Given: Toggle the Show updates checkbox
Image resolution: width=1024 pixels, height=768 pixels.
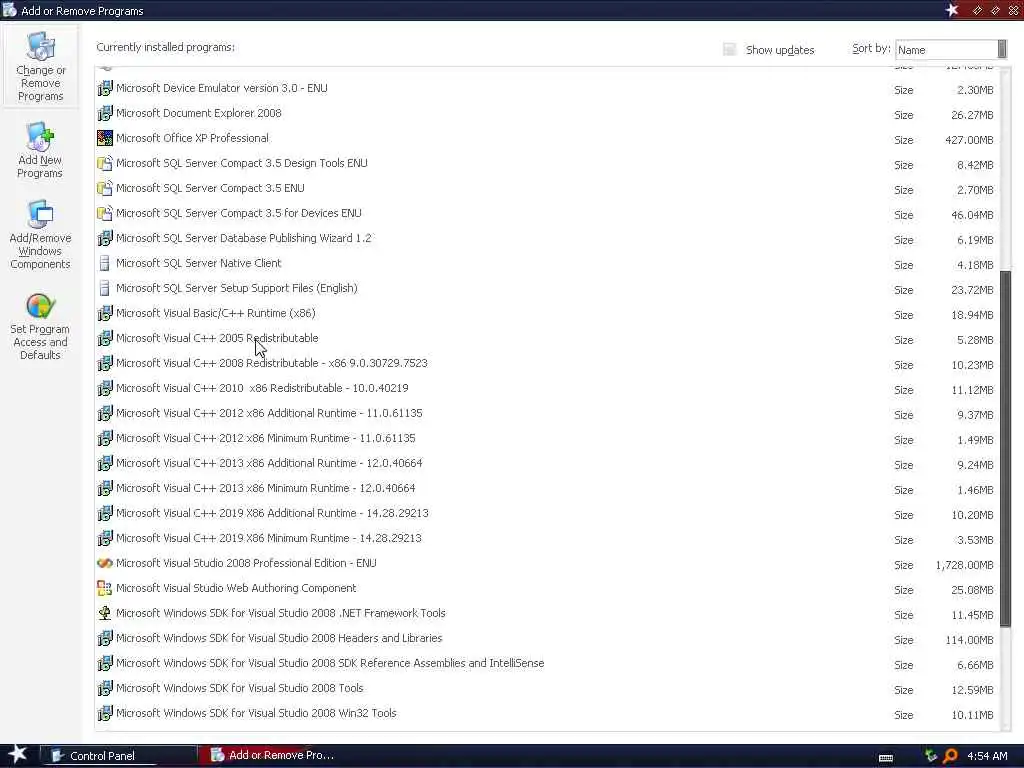Looking at the screenshot, I should (729, 50).
